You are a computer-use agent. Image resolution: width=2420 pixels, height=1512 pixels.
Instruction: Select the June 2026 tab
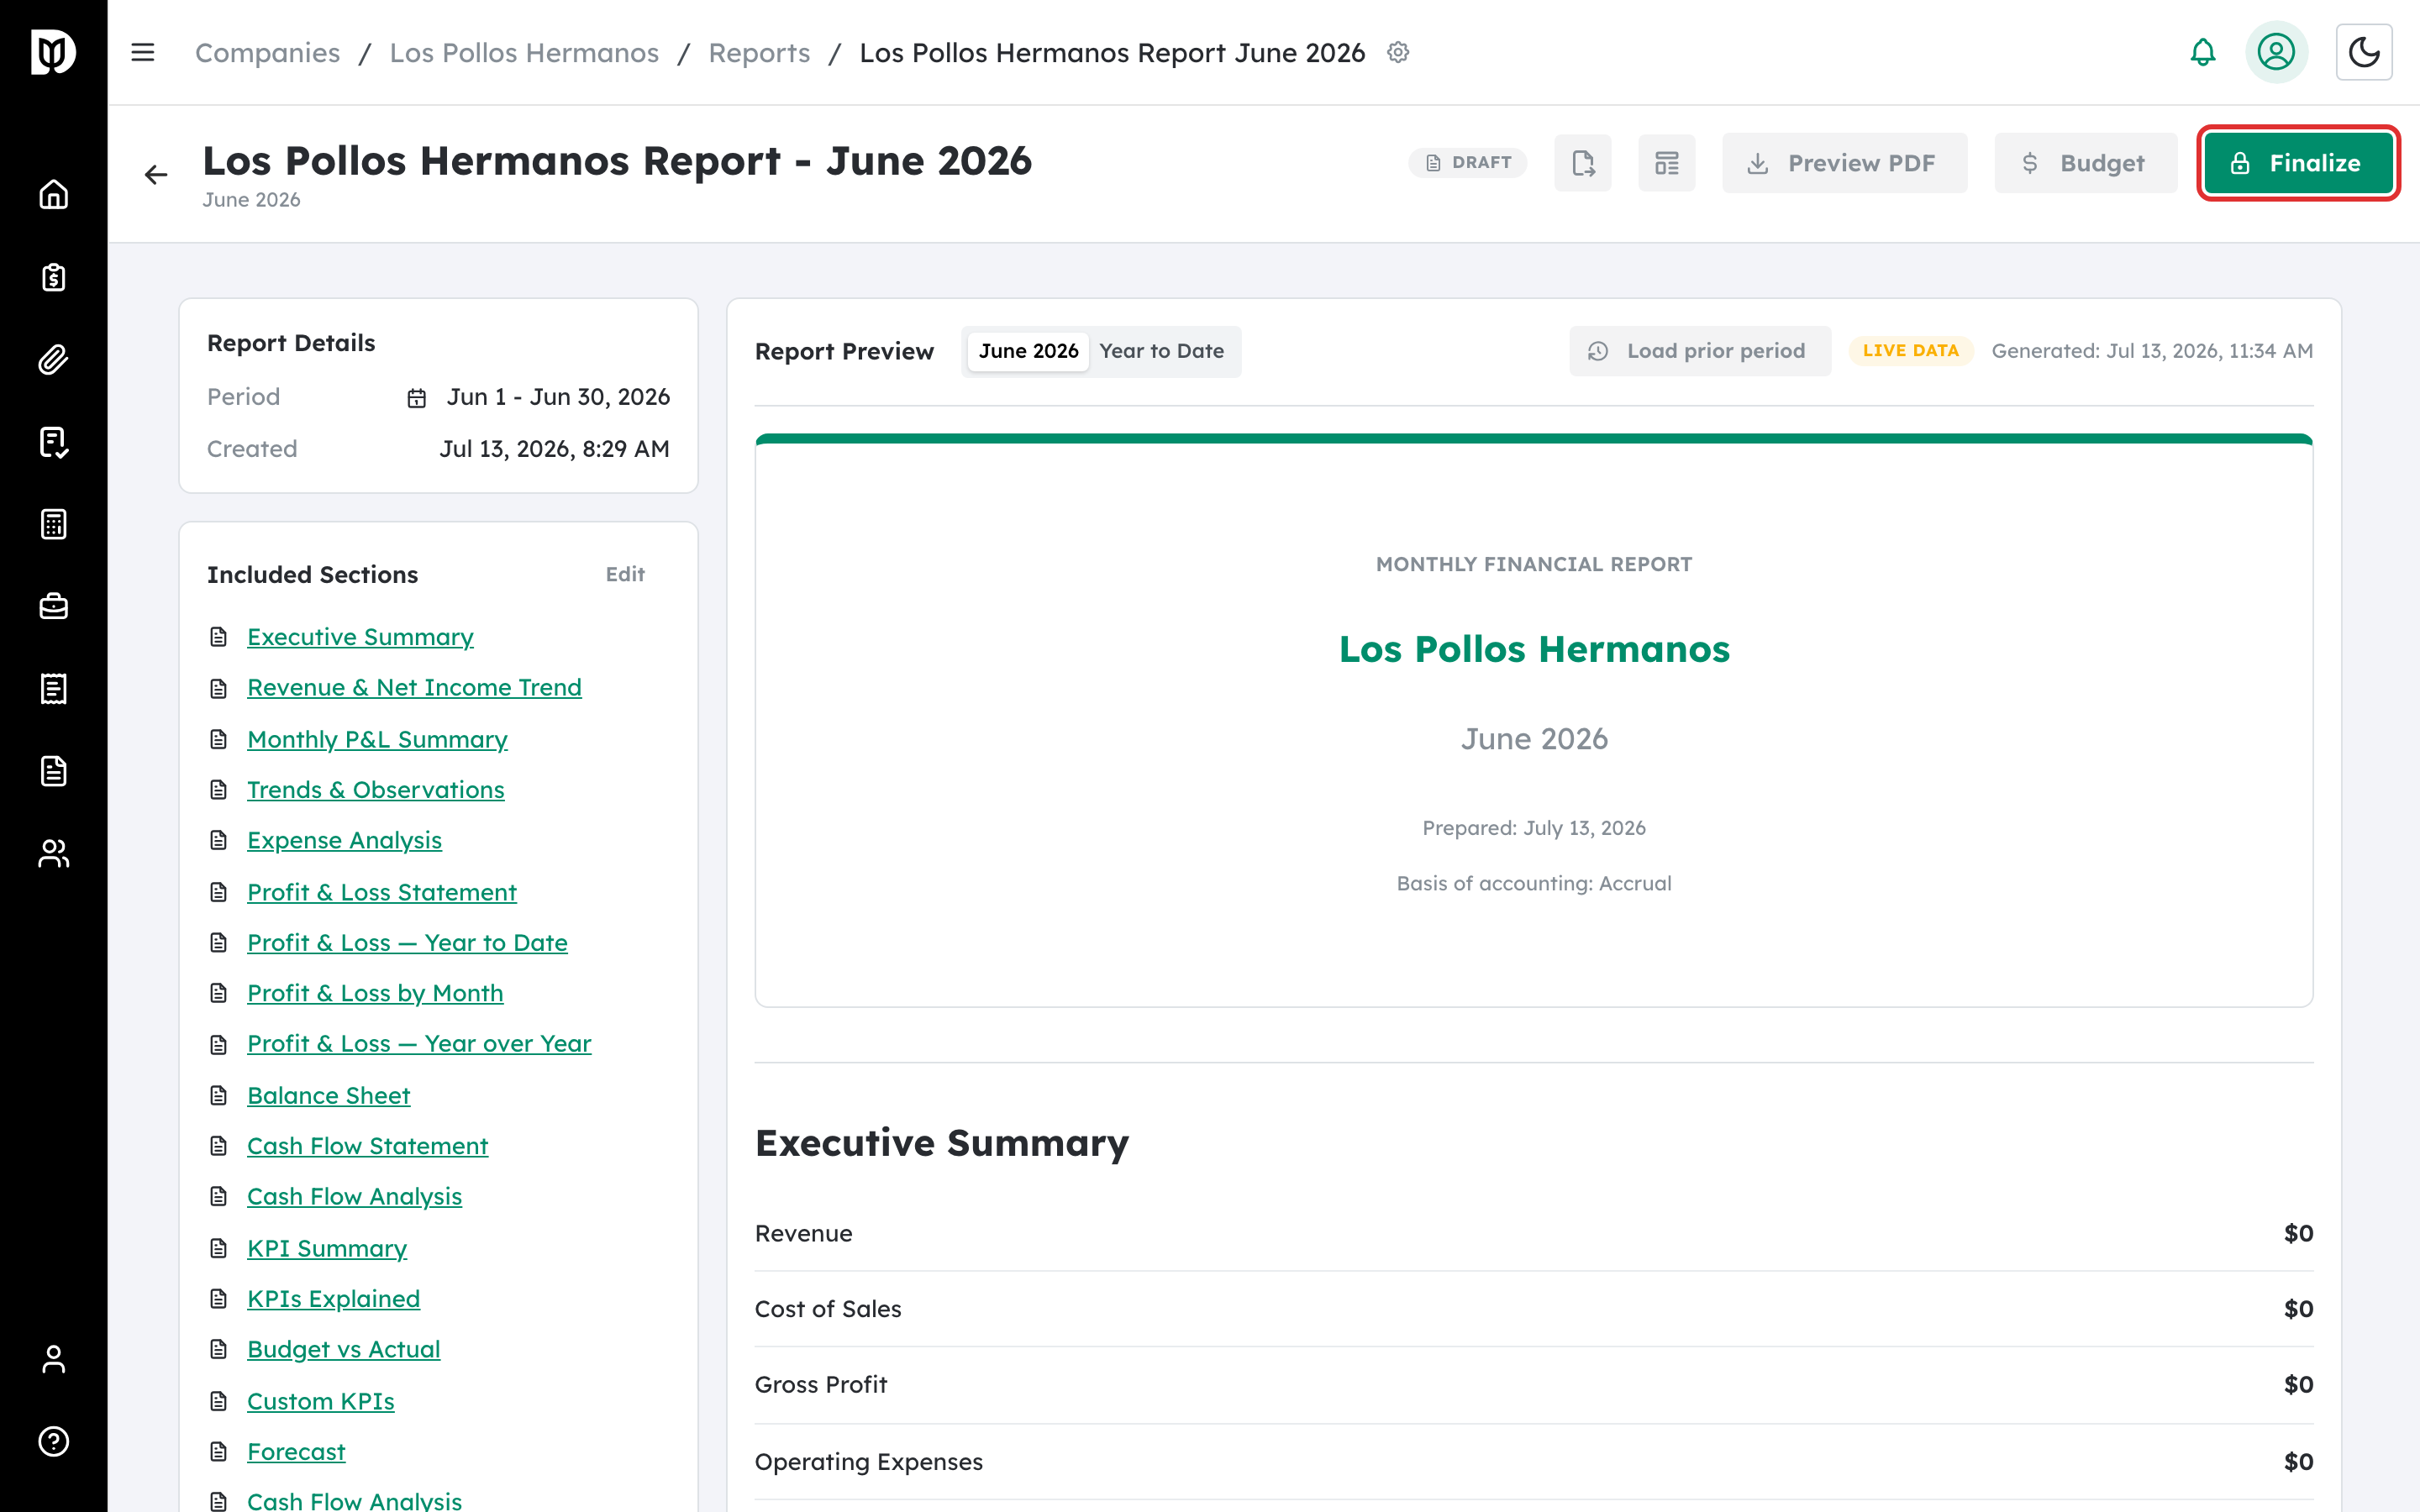[1028, 351]
